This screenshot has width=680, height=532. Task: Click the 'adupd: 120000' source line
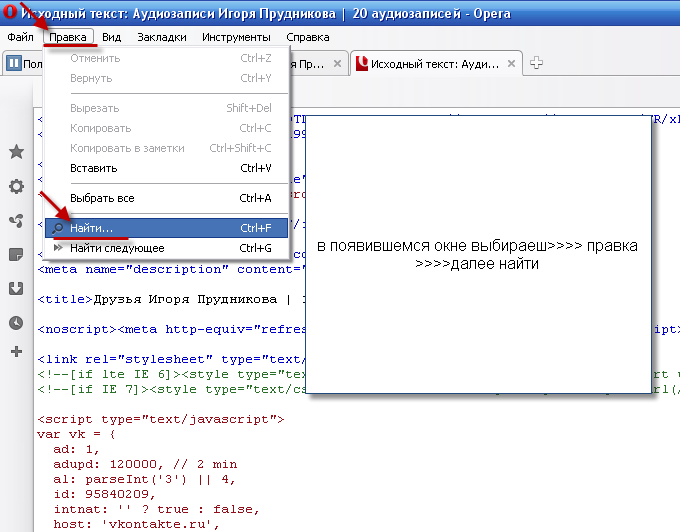pyautogui.click(x=145, y=464)
